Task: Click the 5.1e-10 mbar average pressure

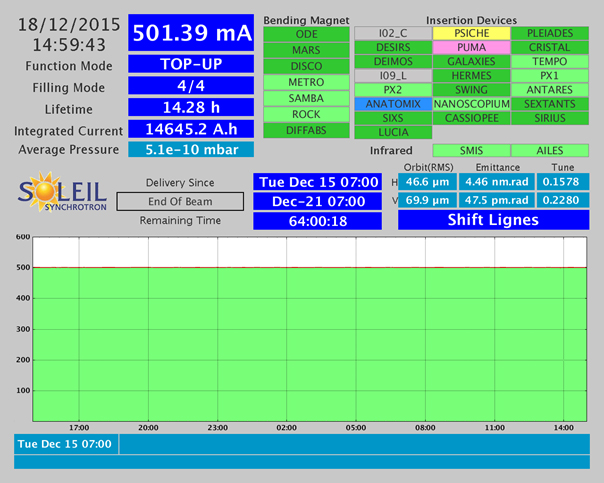Action: click(x=191, y=150)
